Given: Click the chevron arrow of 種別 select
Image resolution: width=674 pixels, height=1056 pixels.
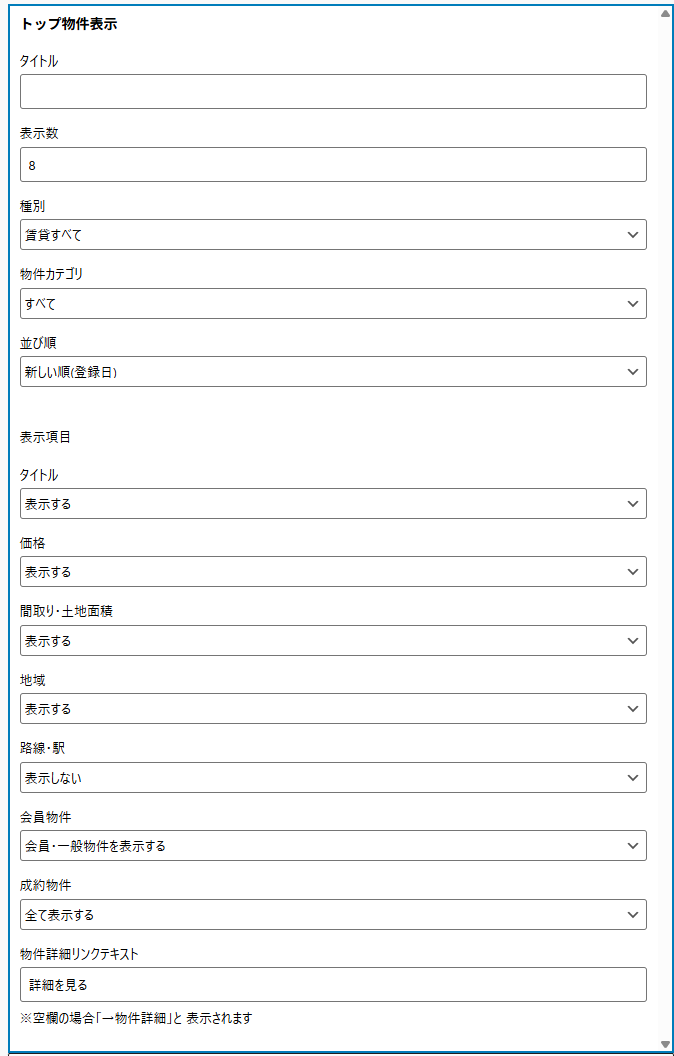Looking at the screenshot, I should pos(632,235).
